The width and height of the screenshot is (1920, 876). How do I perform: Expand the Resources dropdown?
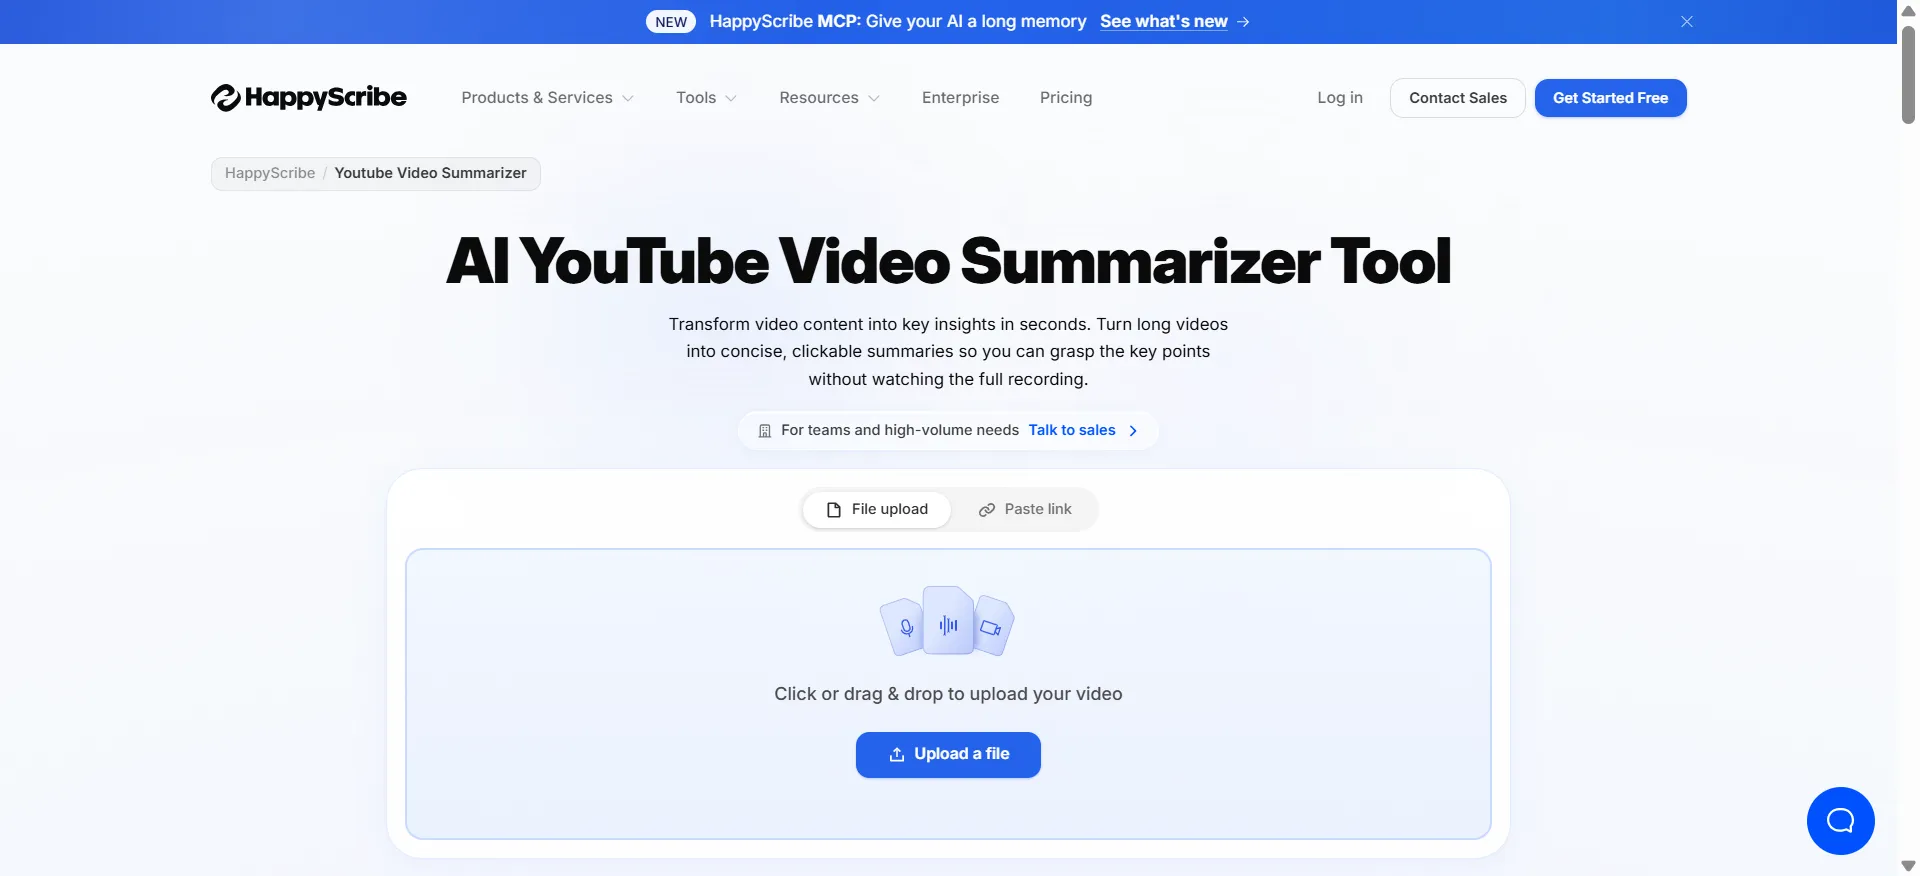pyautogui.click(x=829, y=98)
